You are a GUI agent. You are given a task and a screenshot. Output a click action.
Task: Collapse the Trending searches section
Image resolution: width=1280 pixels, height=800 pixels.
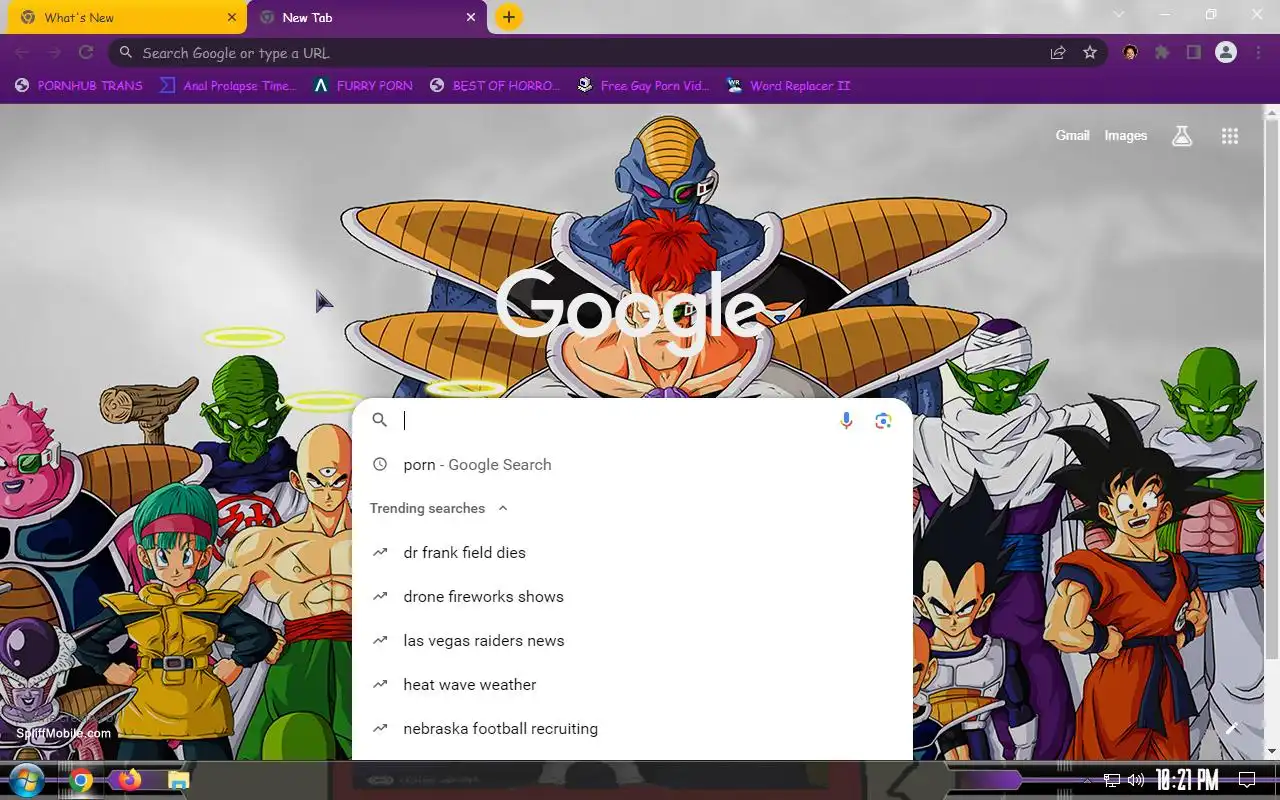[503, 508]
